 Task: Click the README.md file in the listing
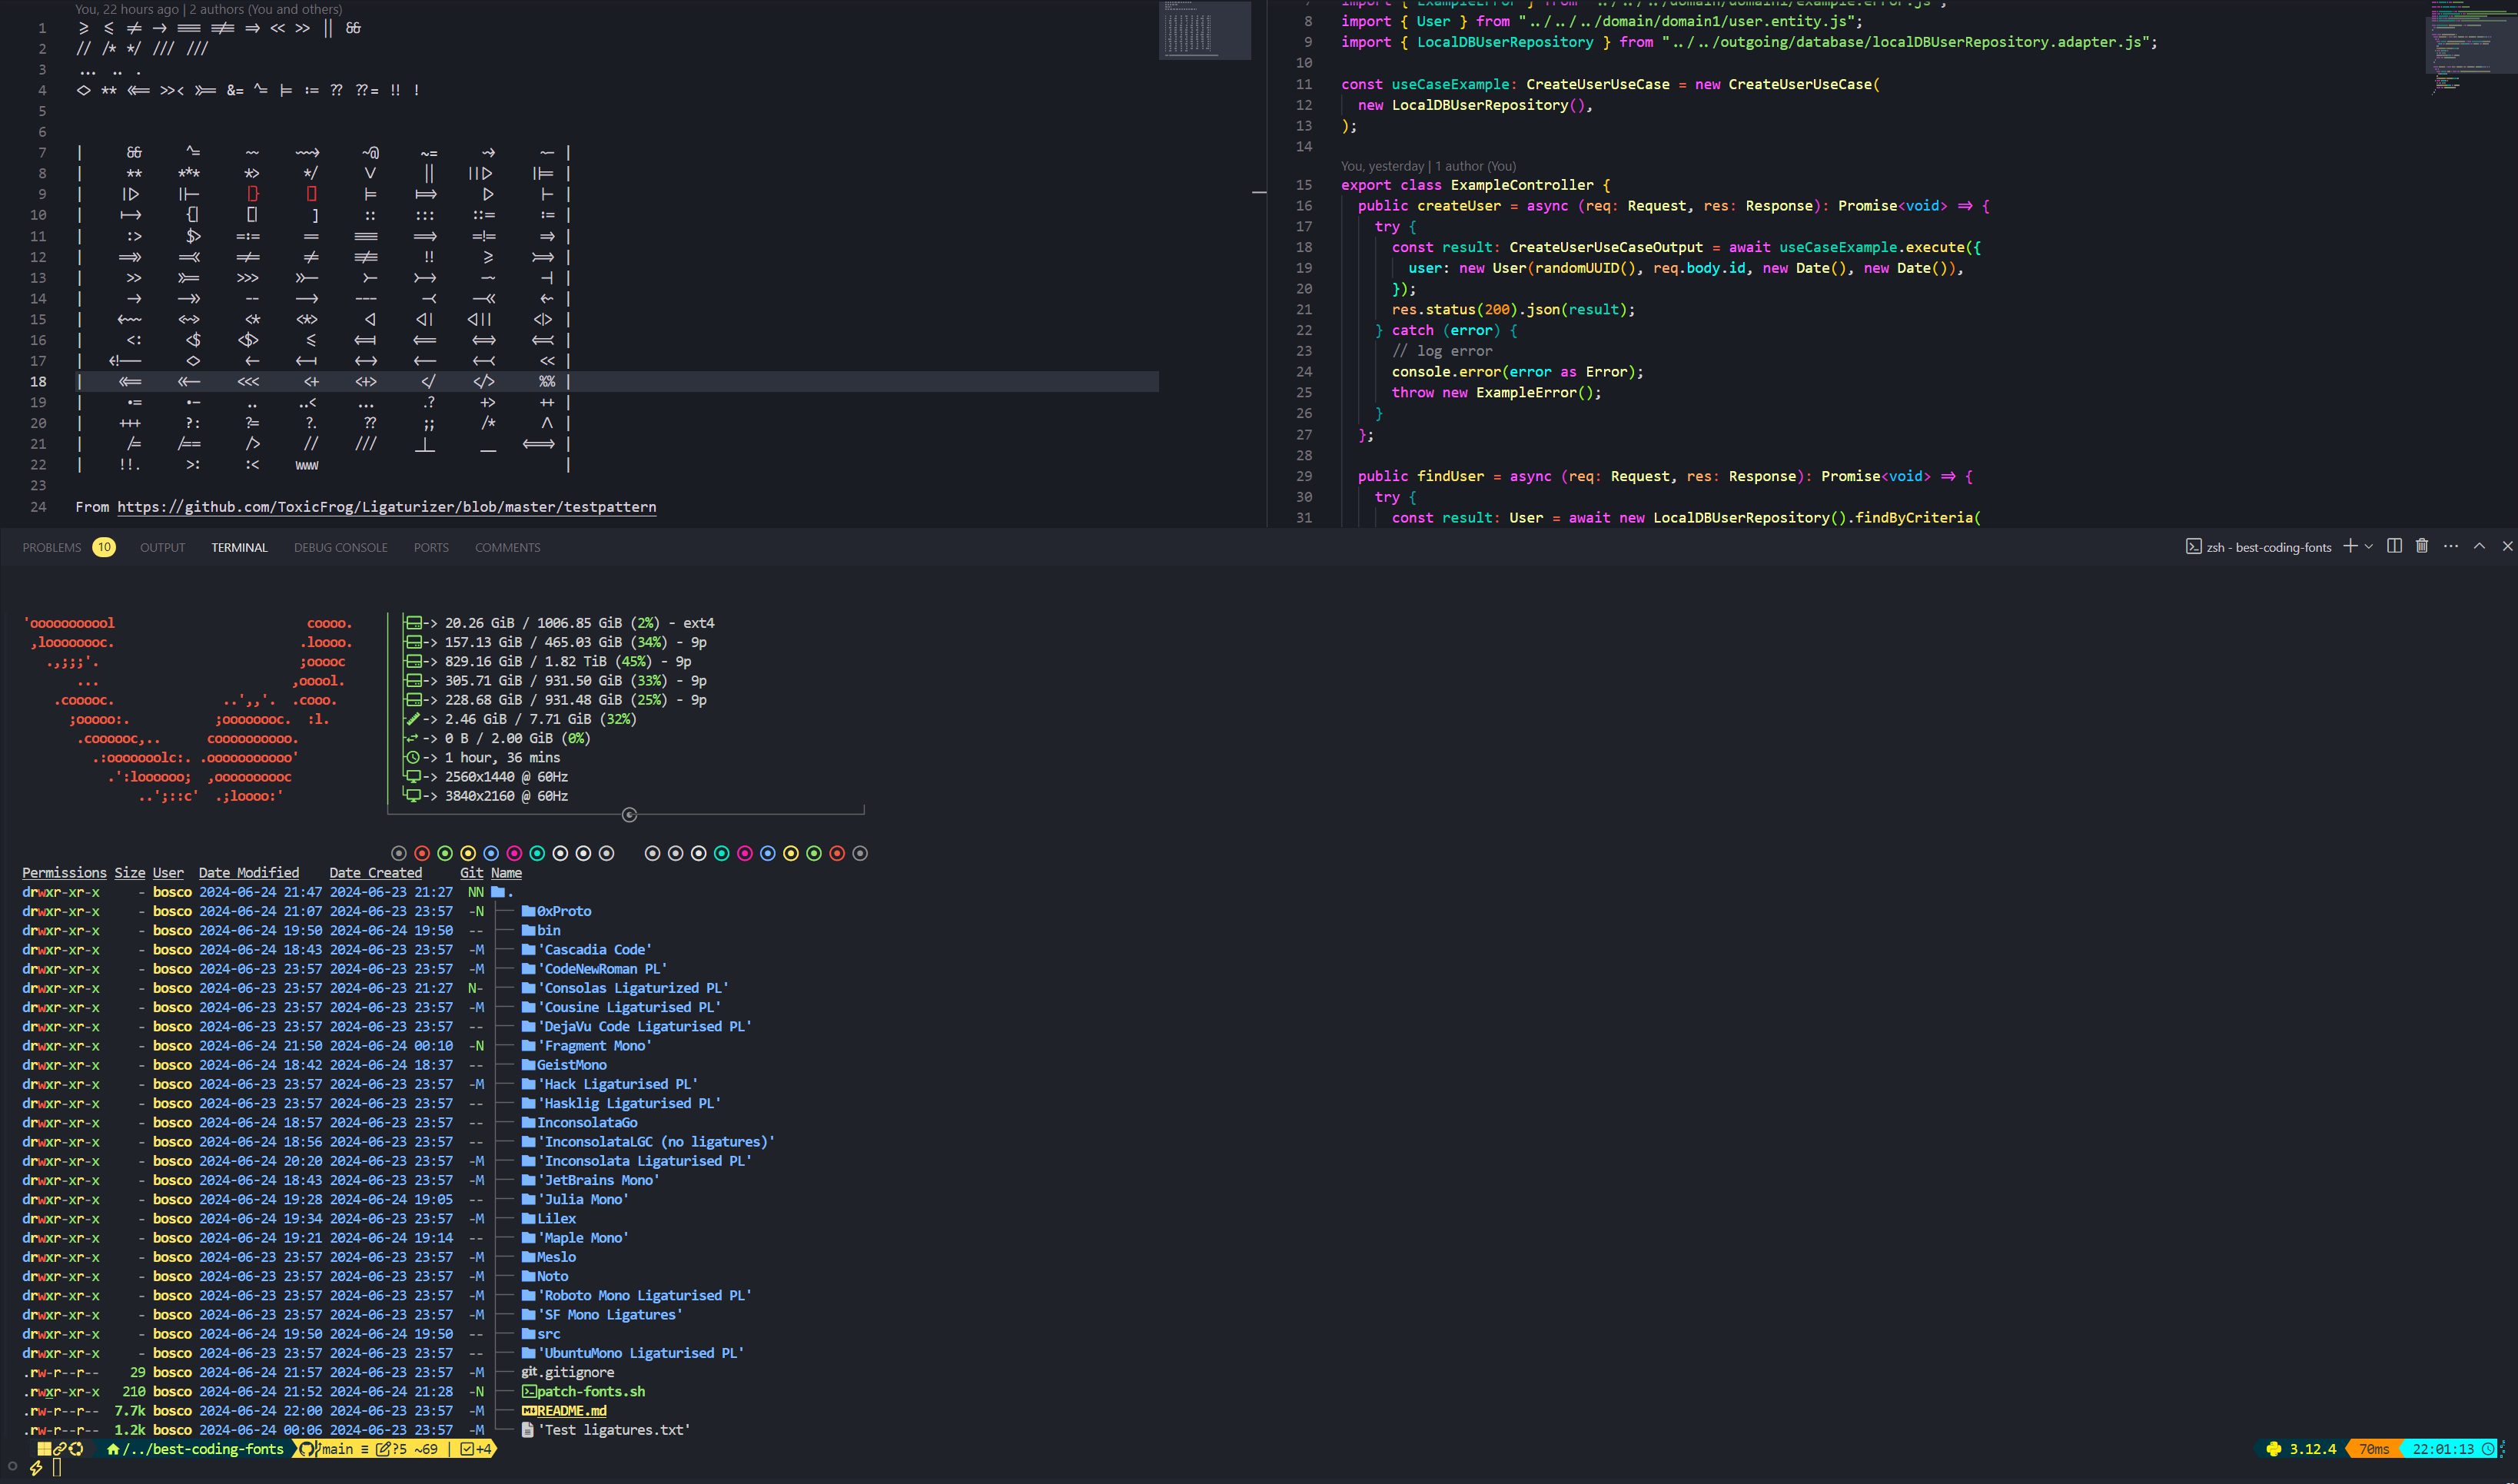[571, 1410]
